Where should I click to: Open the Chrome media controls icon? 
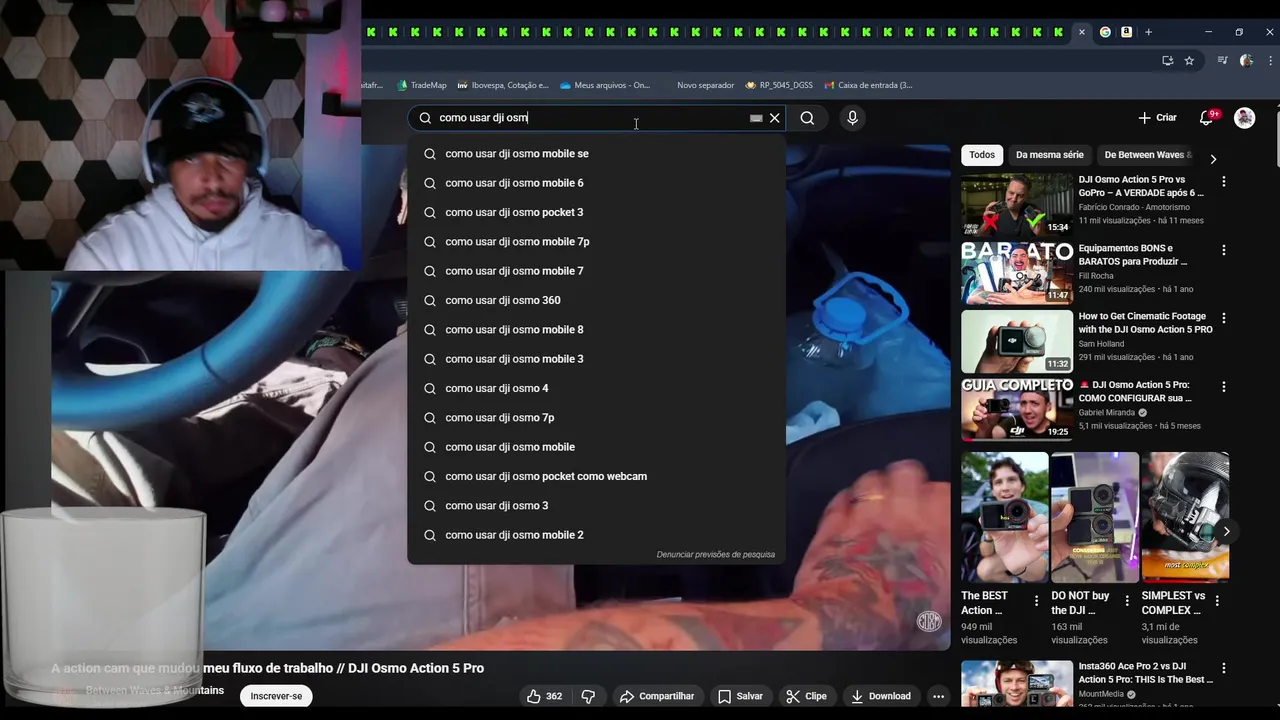pos(1222,60)
